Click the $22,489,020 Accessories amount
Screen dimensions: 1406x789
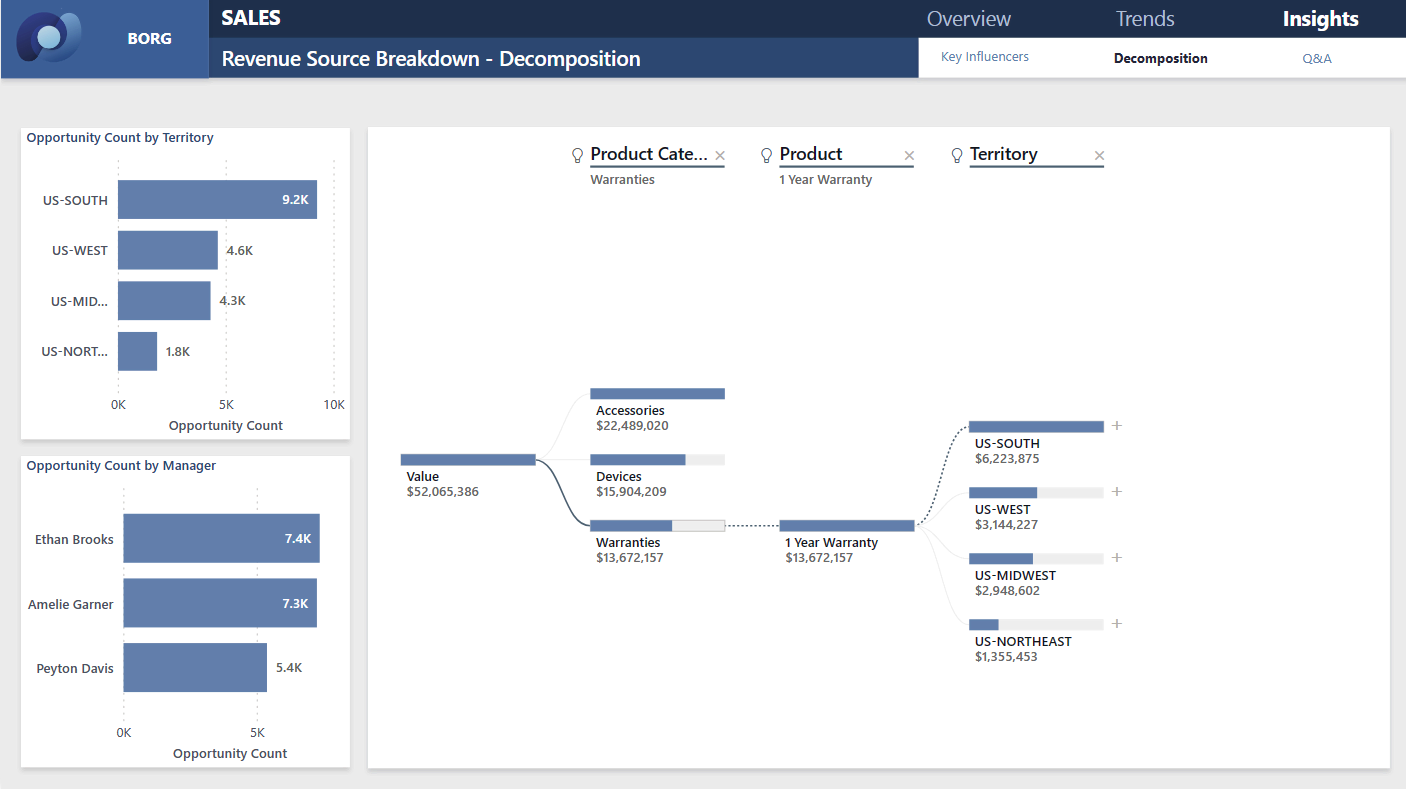tap(632, 426)
